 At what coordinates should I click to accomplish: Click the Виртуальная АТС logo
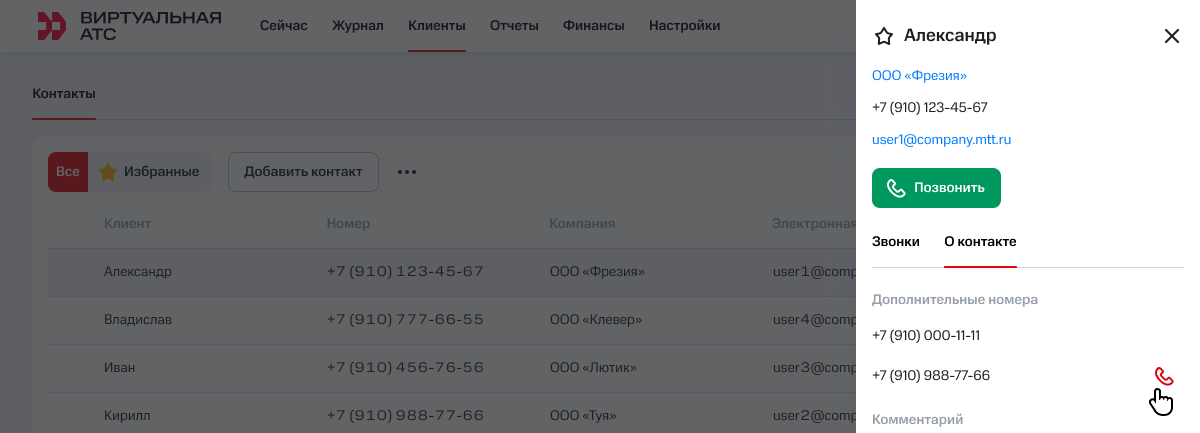(129, 26)
